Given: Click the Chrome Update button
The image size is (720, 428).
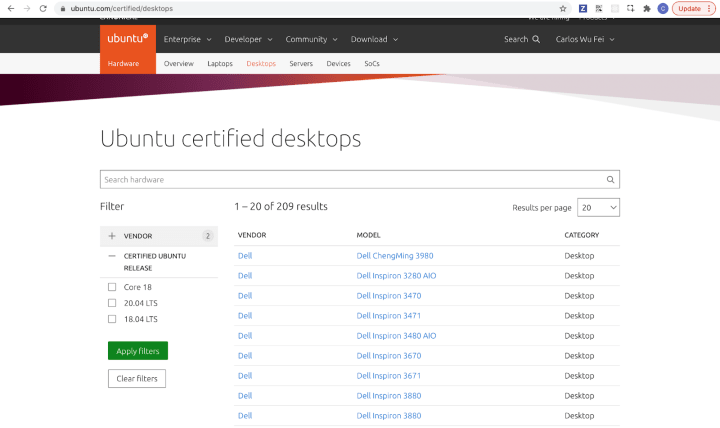Looking at the screenshot, I should (693, 8).
